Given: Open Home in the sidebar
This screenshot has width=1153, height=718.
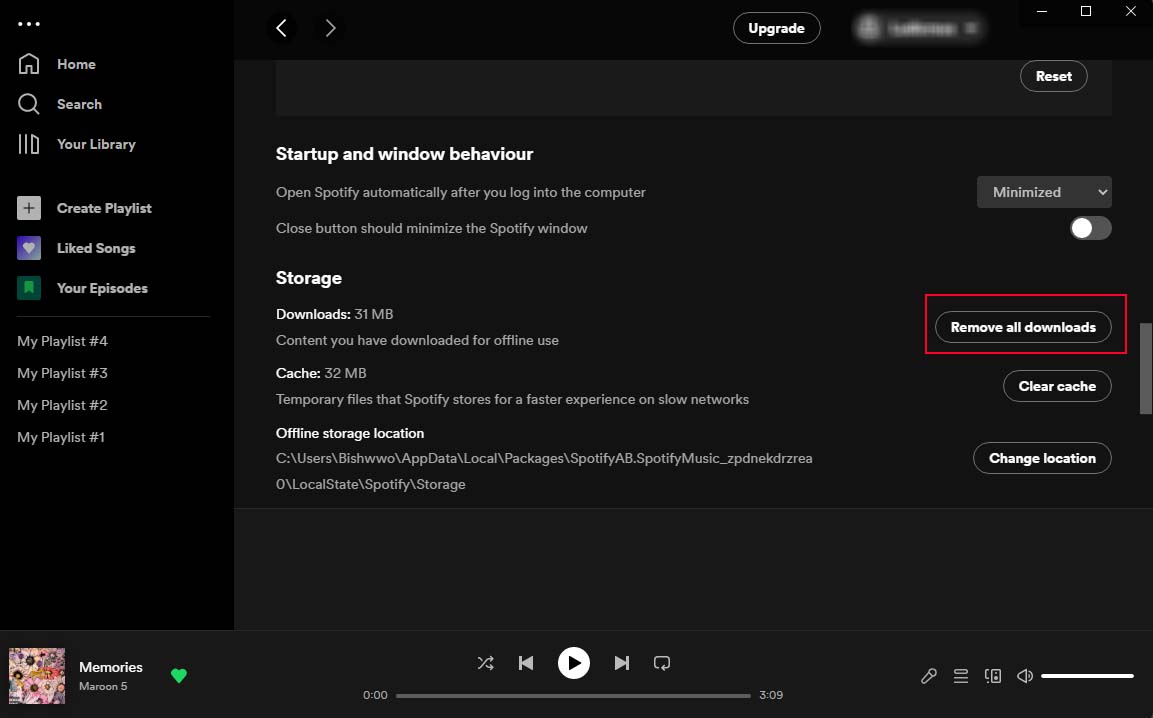Looking at the screenshot, I should pos(76,64).
